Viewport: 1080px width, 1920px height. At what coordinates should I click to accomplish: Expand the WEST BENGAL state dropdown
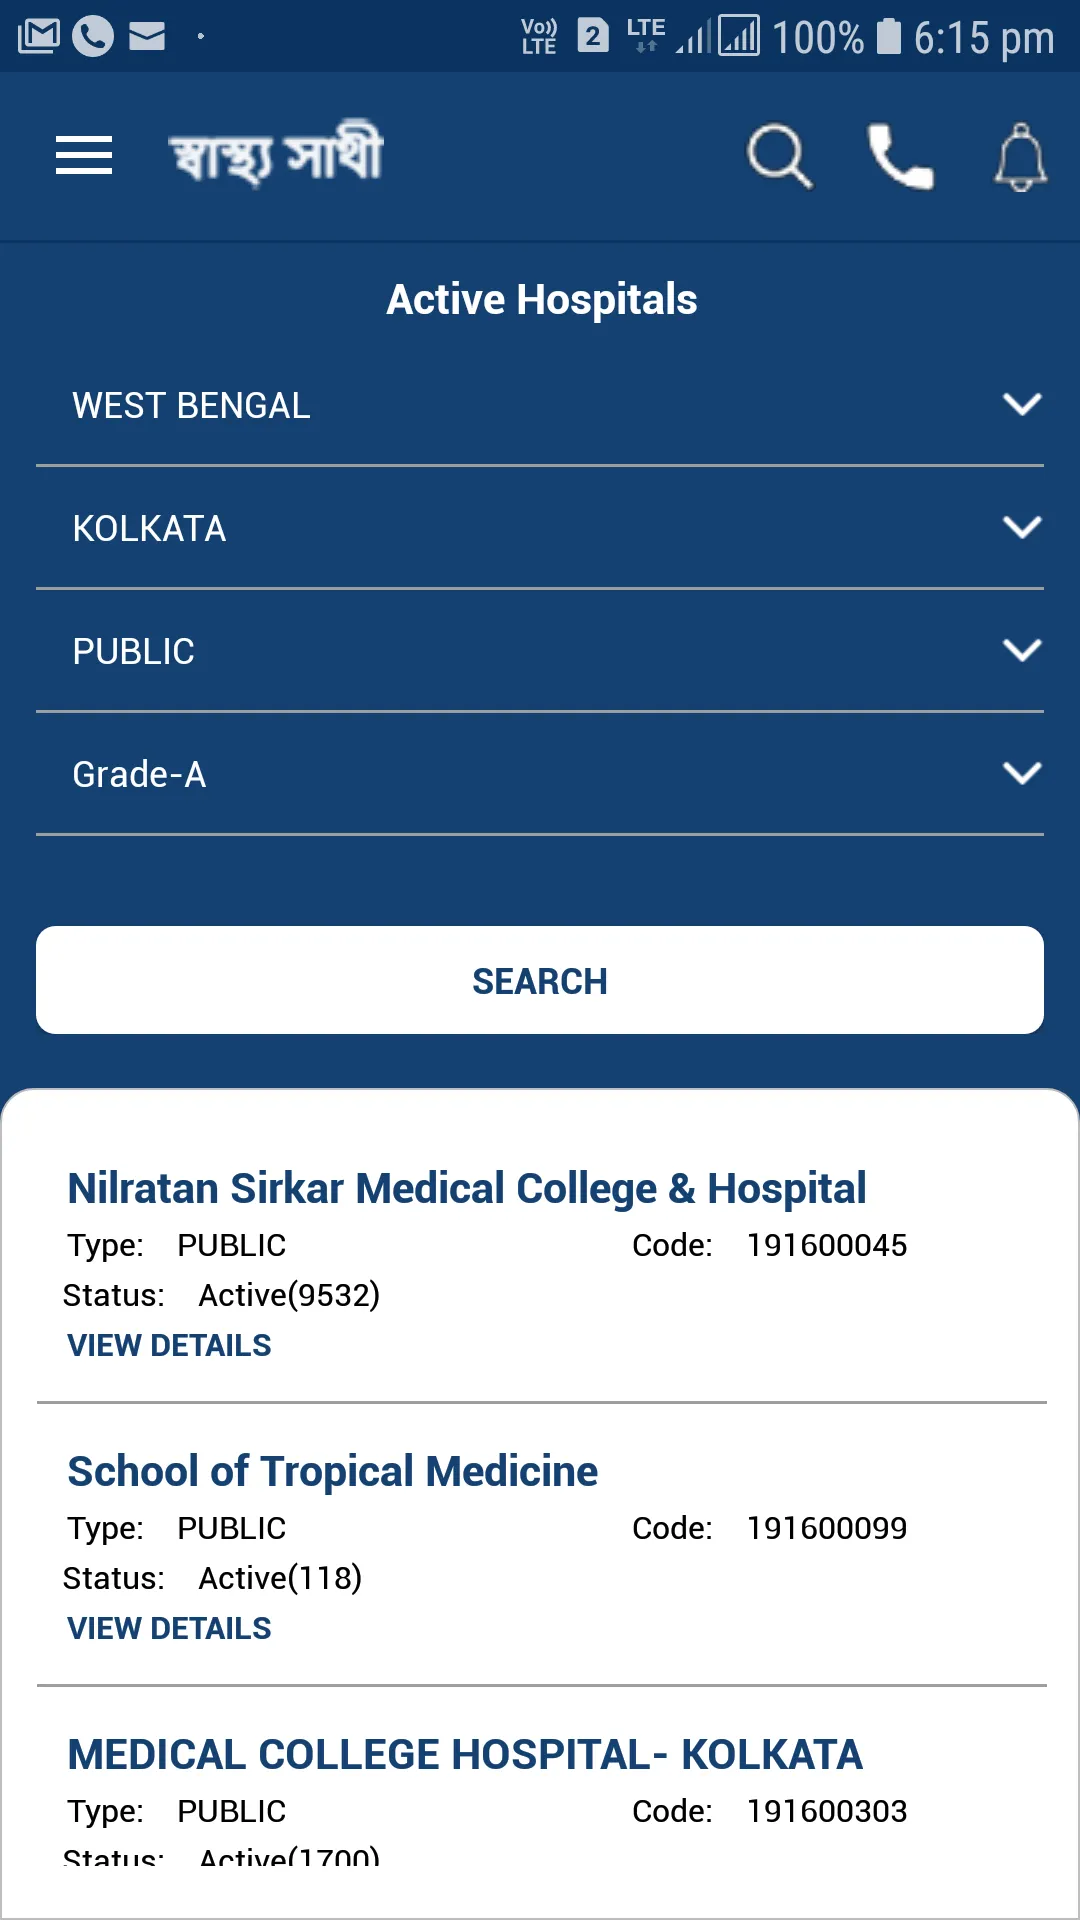point(540,405)
